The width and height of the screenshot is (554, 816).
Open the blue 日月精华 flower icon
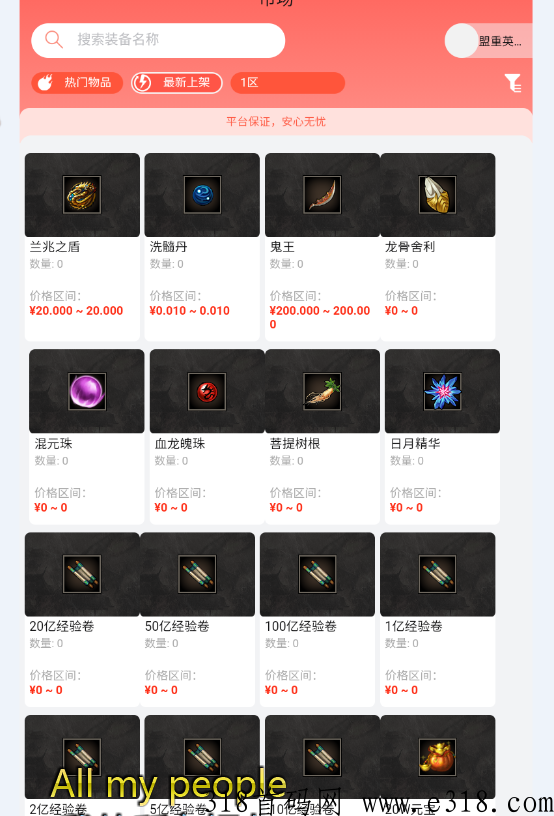pyautogui.click(x=442, y=391)
